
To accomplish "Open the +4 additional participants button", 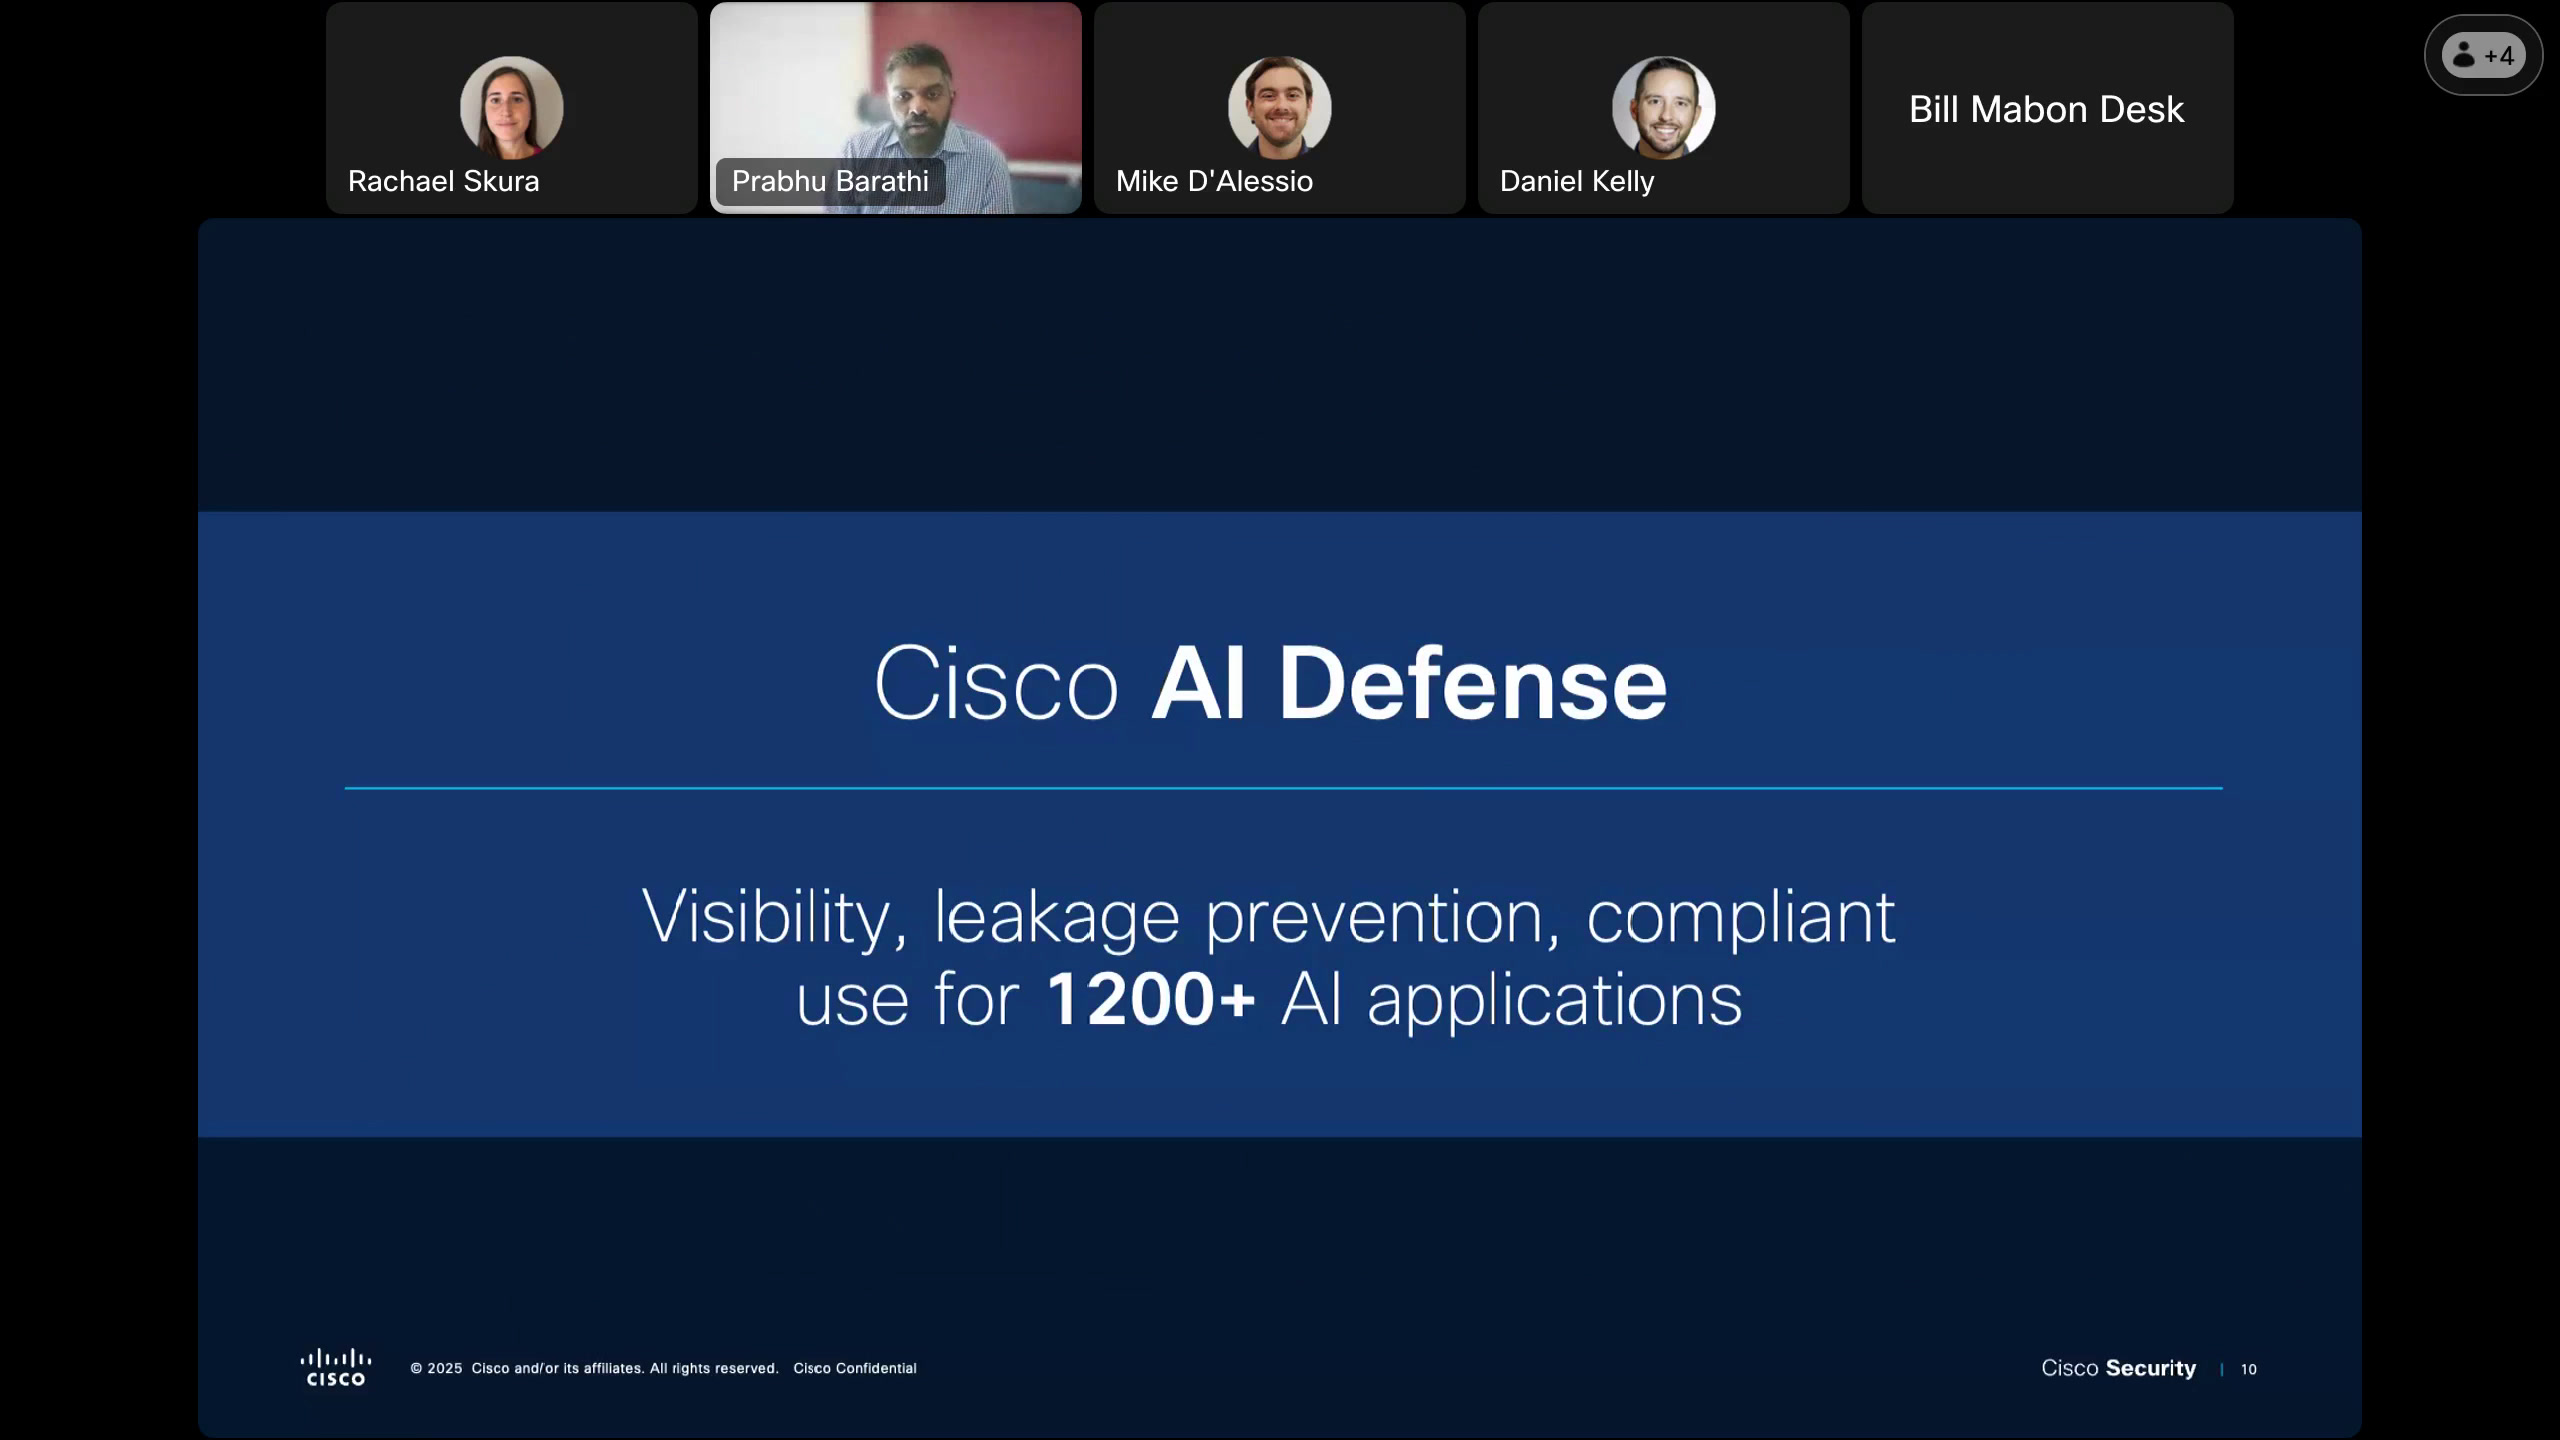I will coord(2483,55).
